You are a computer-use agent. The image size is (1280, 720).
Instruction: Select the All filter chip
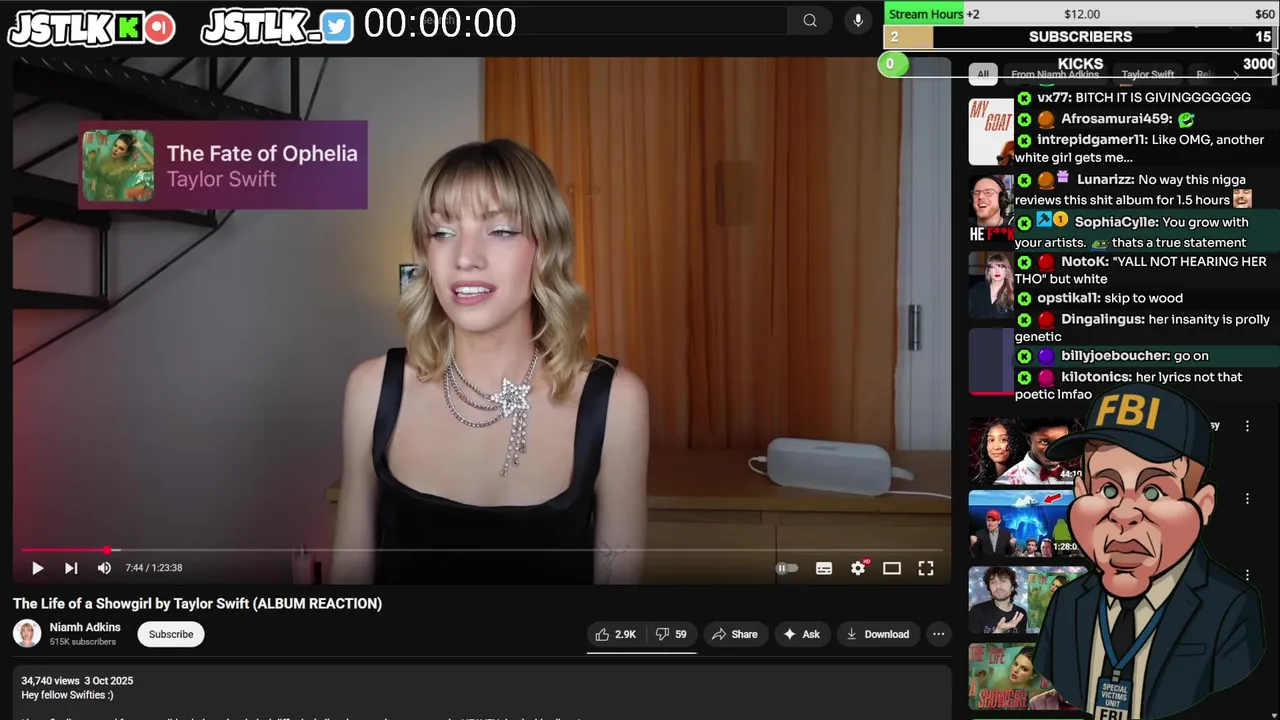click(983, 74)
